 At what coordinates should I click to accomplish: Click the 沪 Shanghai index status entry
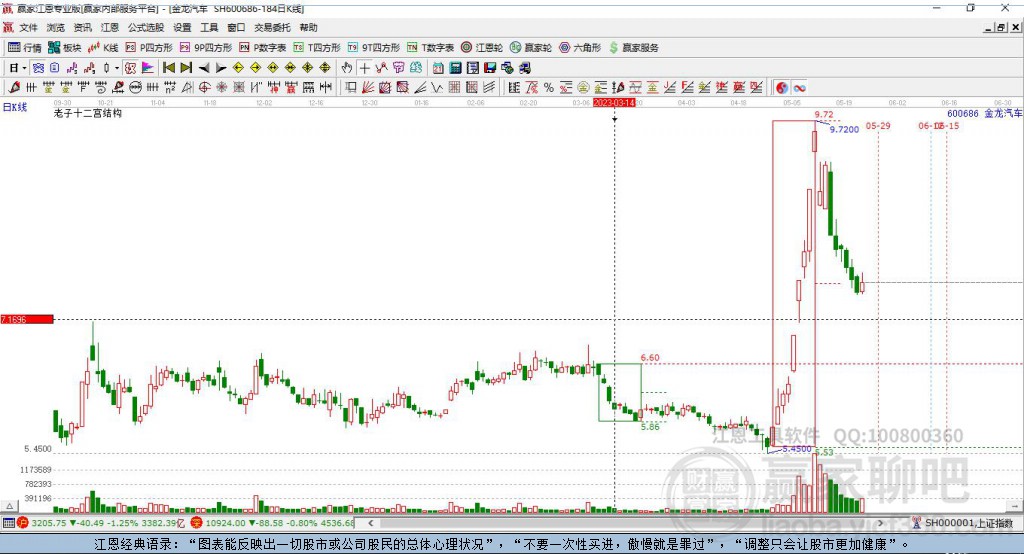point(102,523)
